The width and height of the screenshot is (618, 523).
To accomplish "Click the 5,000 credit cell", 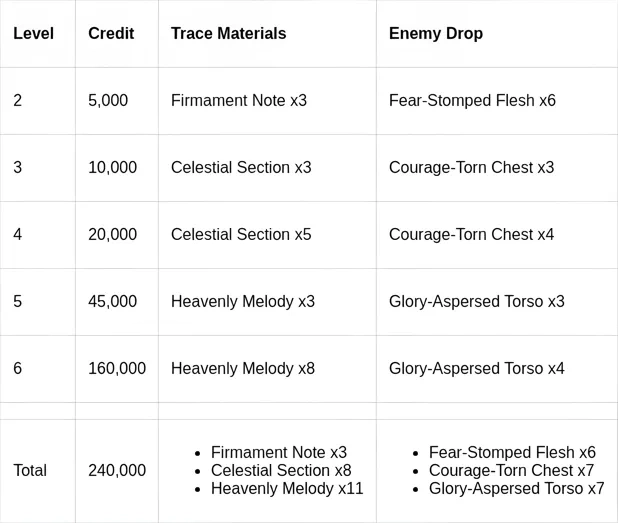I will click(x=108, y=101).
